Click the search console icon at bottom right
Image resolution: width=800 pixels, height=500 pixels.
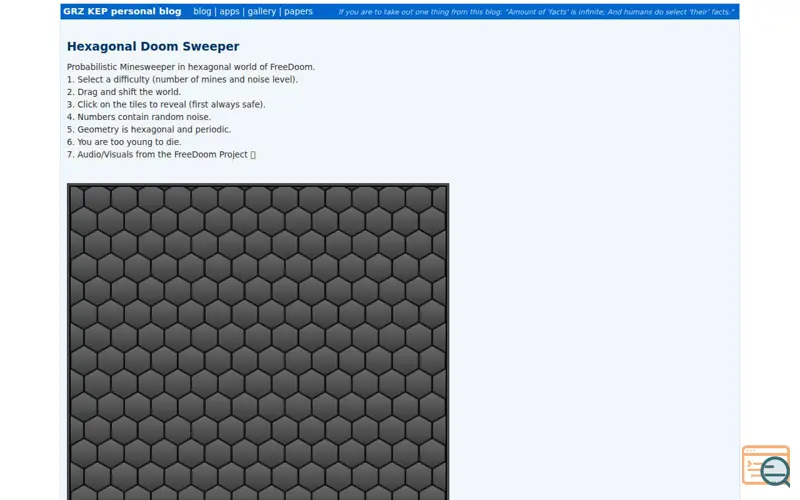[766, 466]
